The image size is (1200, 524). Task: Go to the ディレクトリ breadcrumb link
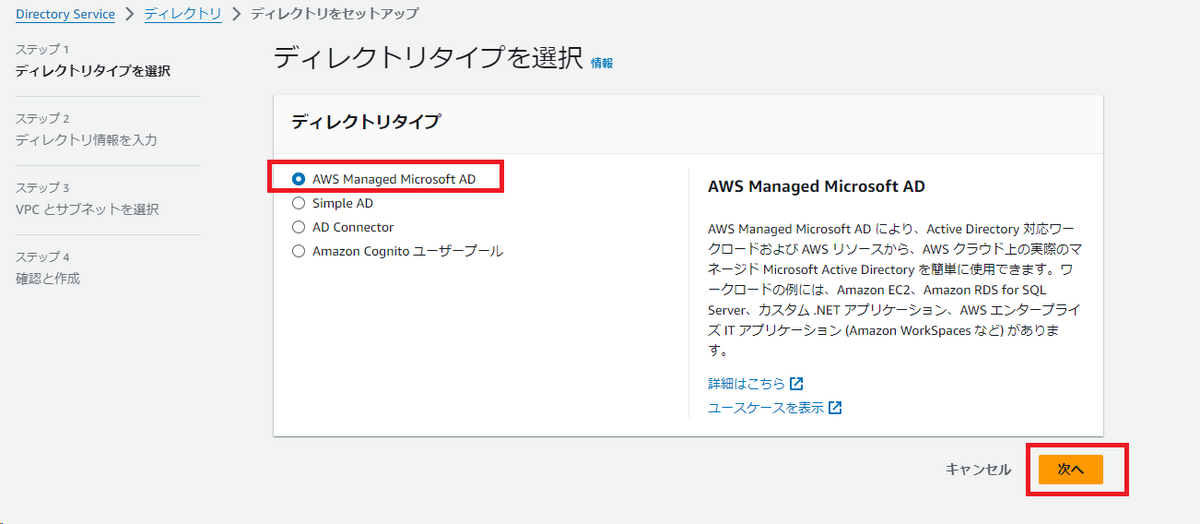pyautogui.click(x=183, y=14)
